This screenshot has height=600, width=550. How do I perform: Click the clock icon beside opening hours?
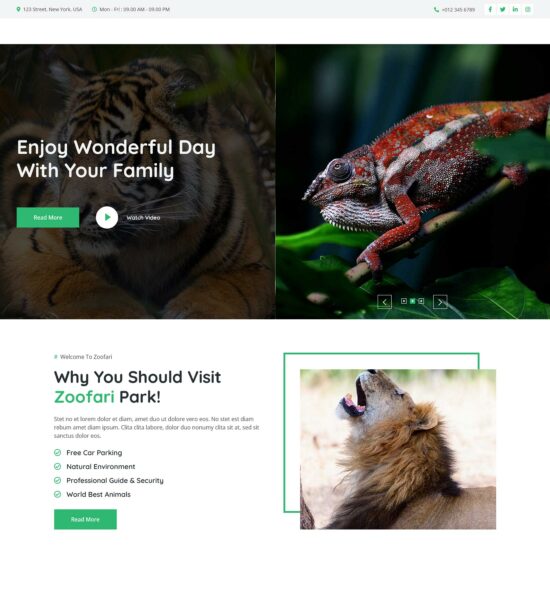click(x=94, y=9)
